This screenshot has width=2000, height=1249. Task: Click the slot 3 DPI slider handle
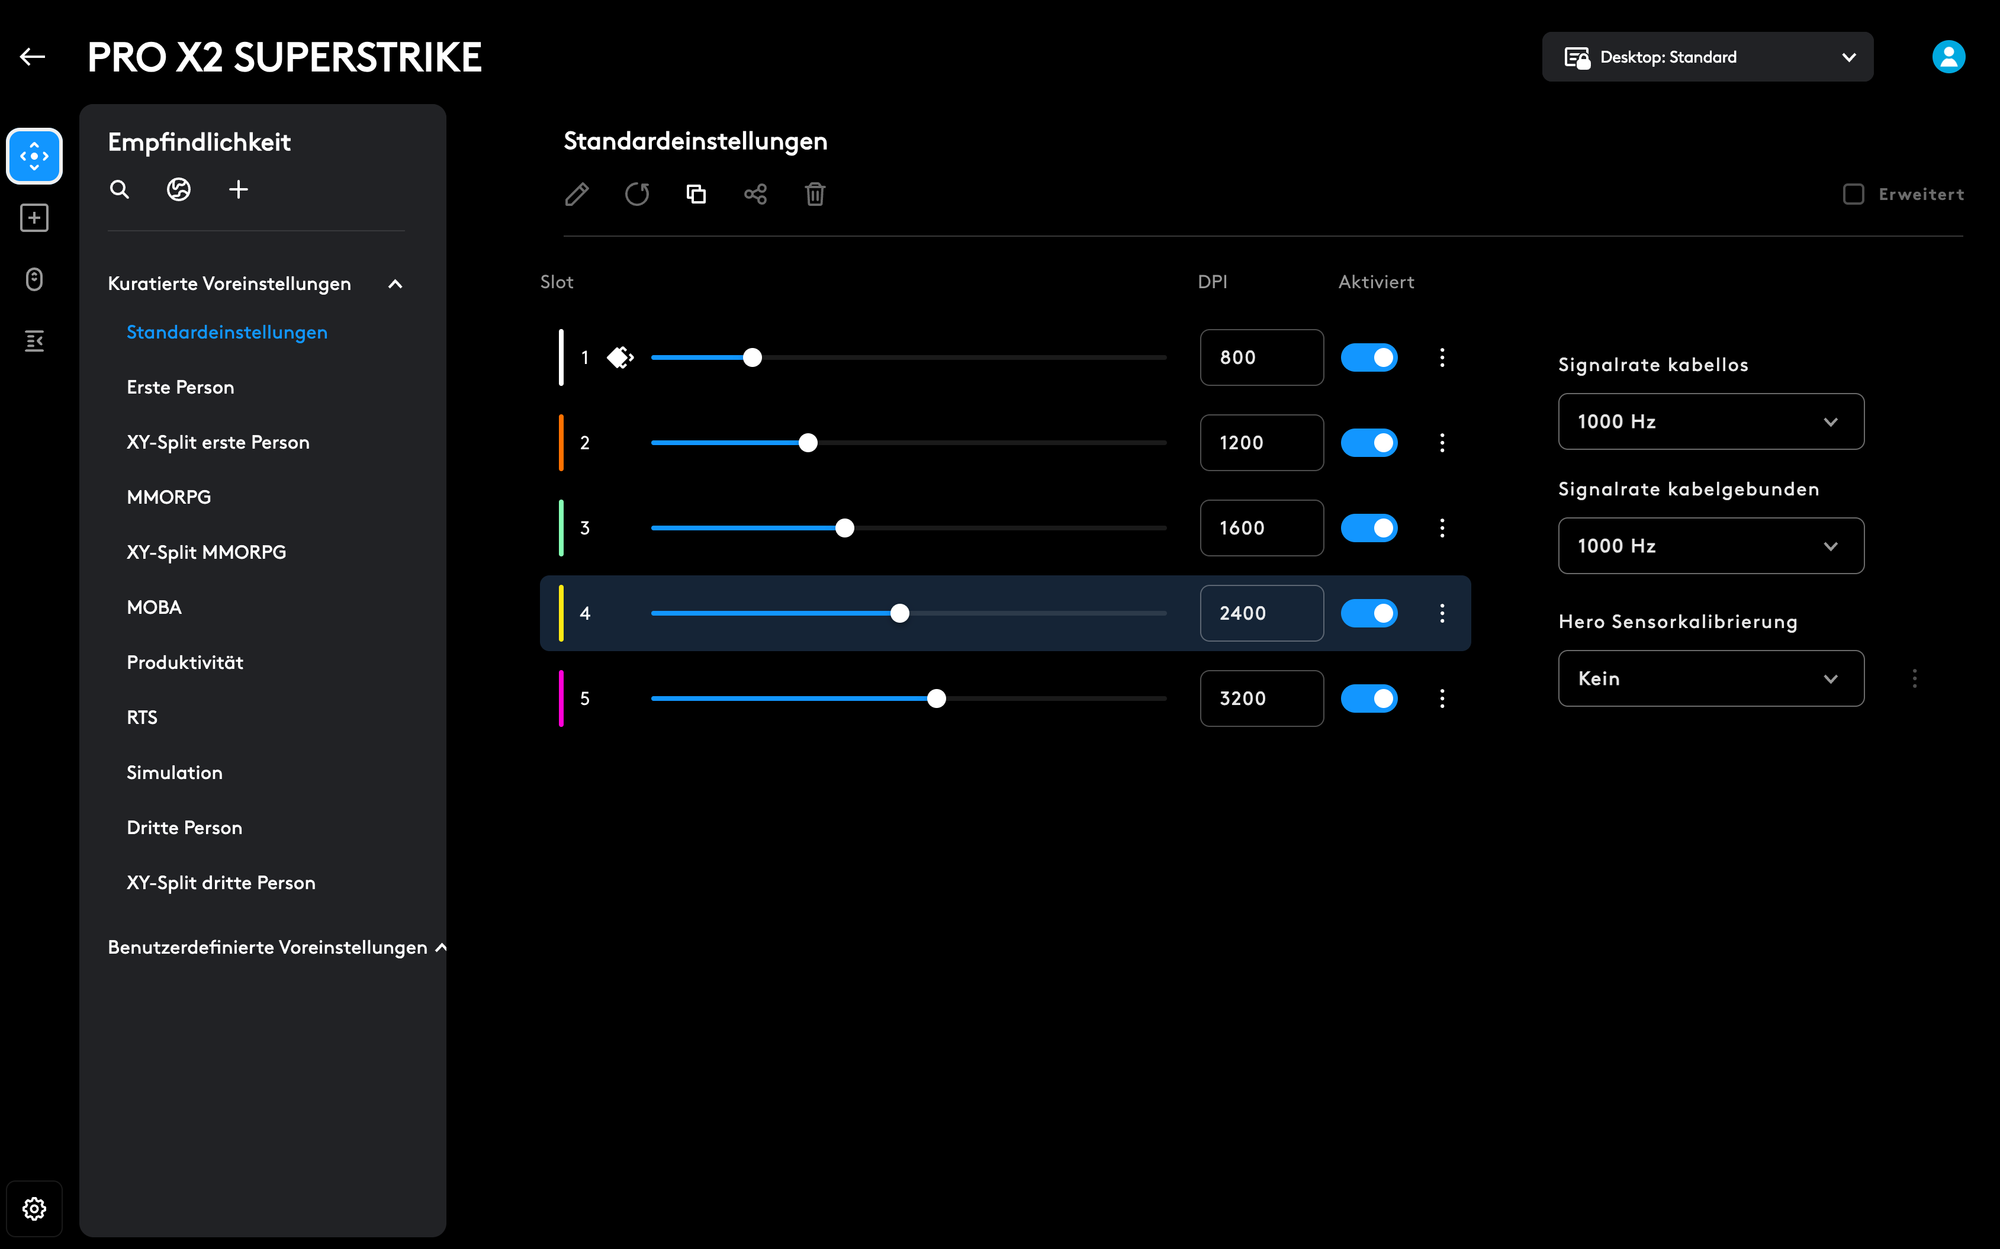point(845,528)
